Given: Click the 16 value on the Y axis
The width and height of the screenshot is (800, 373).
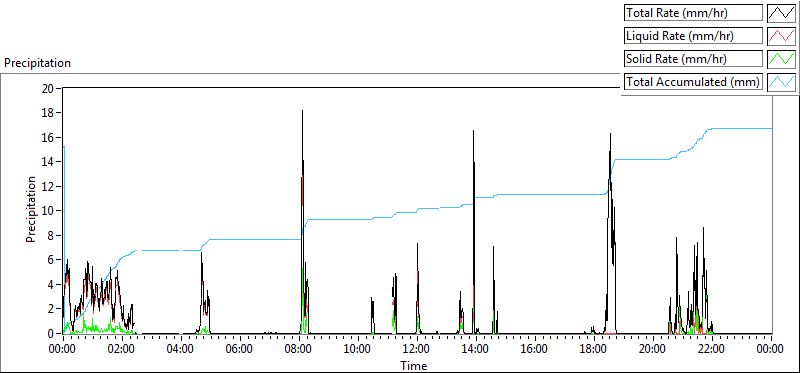Looking at the screenshot, I should tap(48, 137).
